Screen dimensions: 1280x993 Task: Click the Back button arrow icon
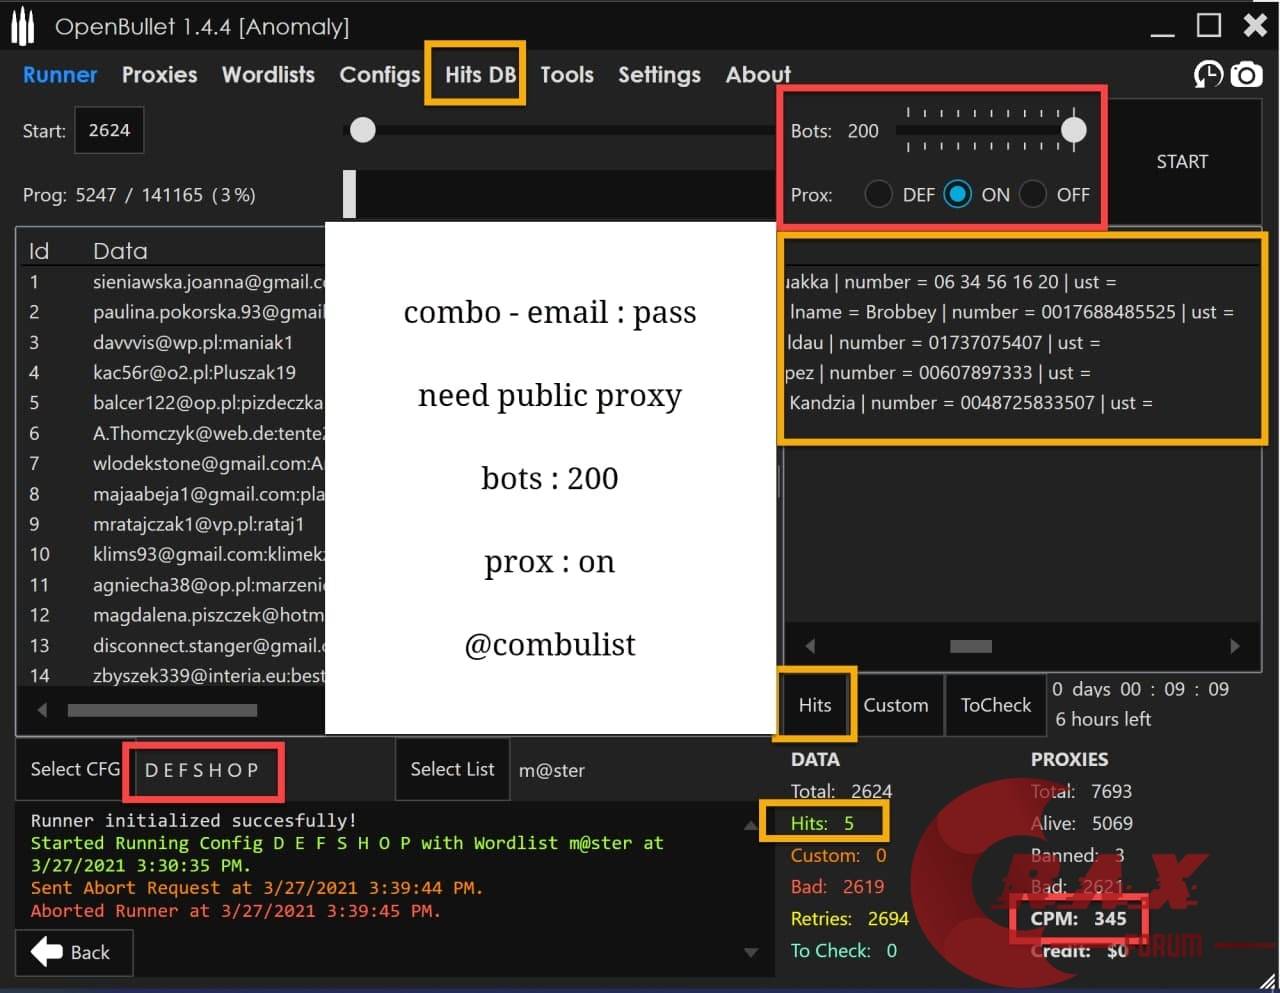click(x=47, y=952)
